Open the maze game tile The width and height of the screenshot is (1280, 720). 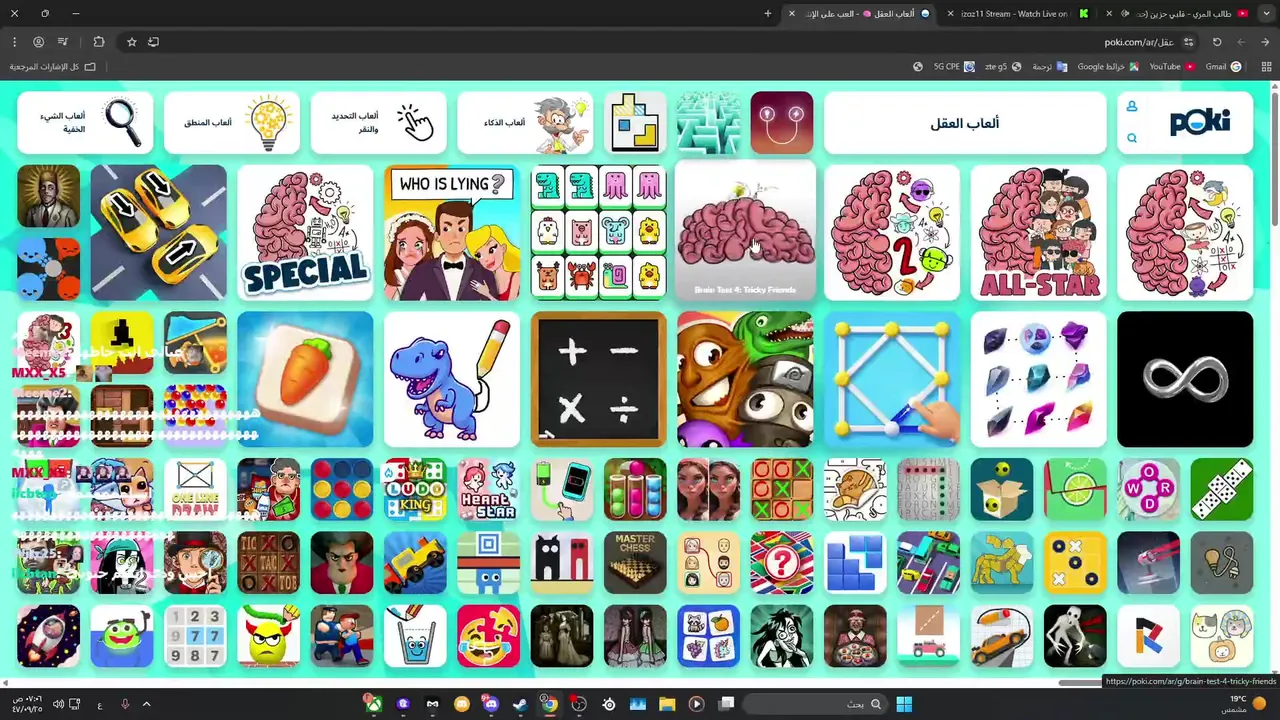pos(708,123)
